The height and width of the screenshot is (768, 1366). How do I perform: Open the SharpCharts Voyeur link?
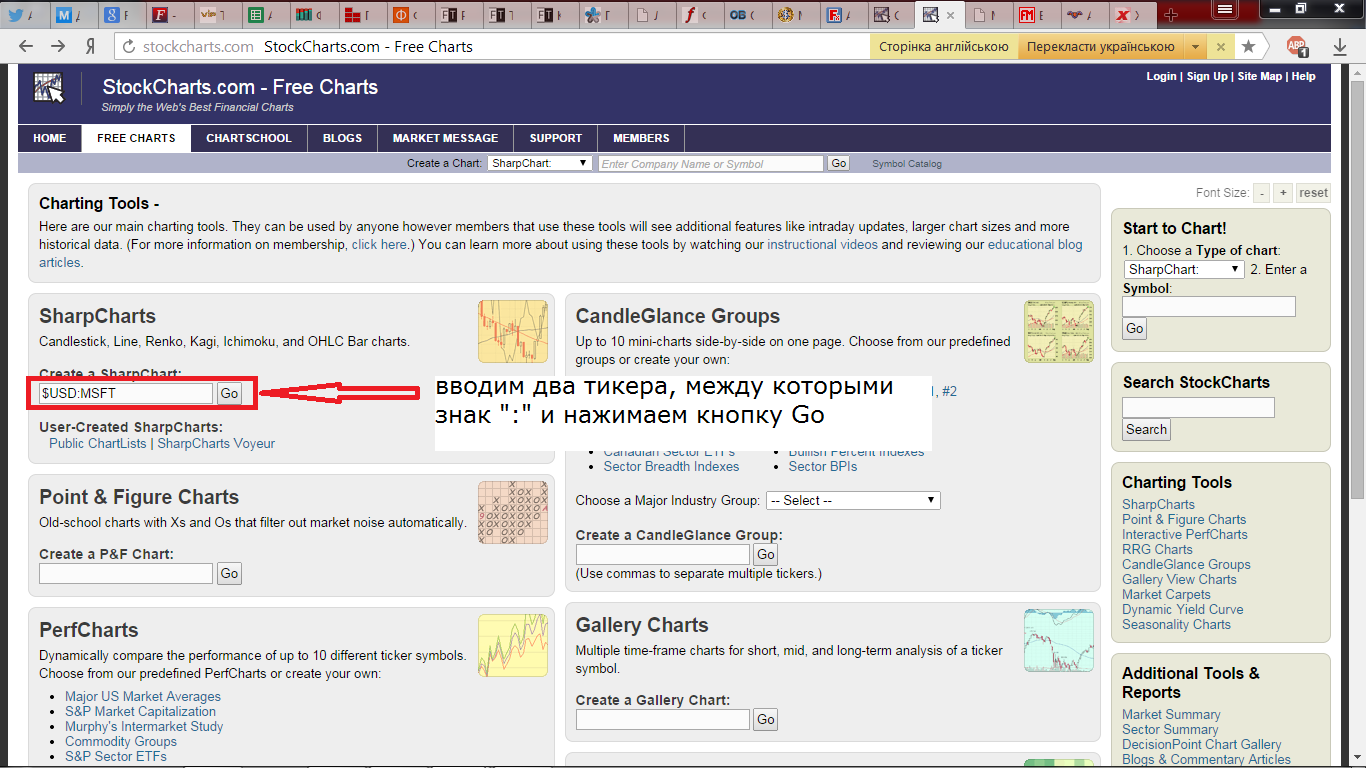[216, 443]
